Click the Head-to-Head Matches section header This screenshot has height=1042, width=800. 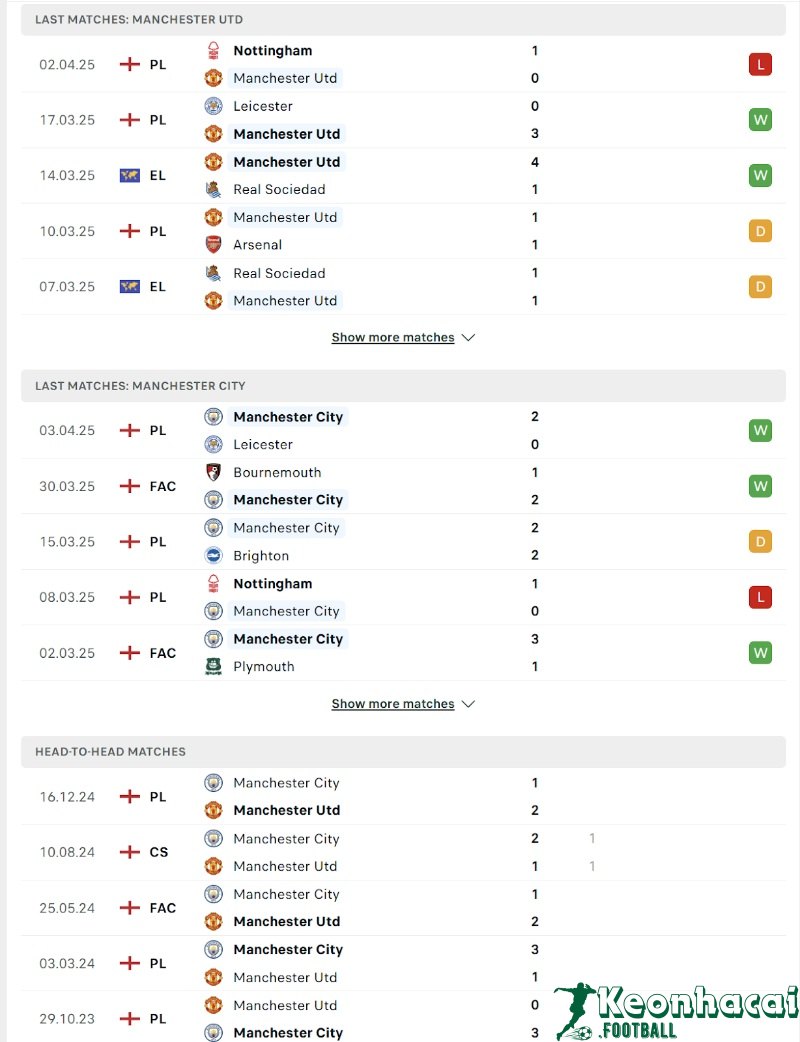[110, 752]
